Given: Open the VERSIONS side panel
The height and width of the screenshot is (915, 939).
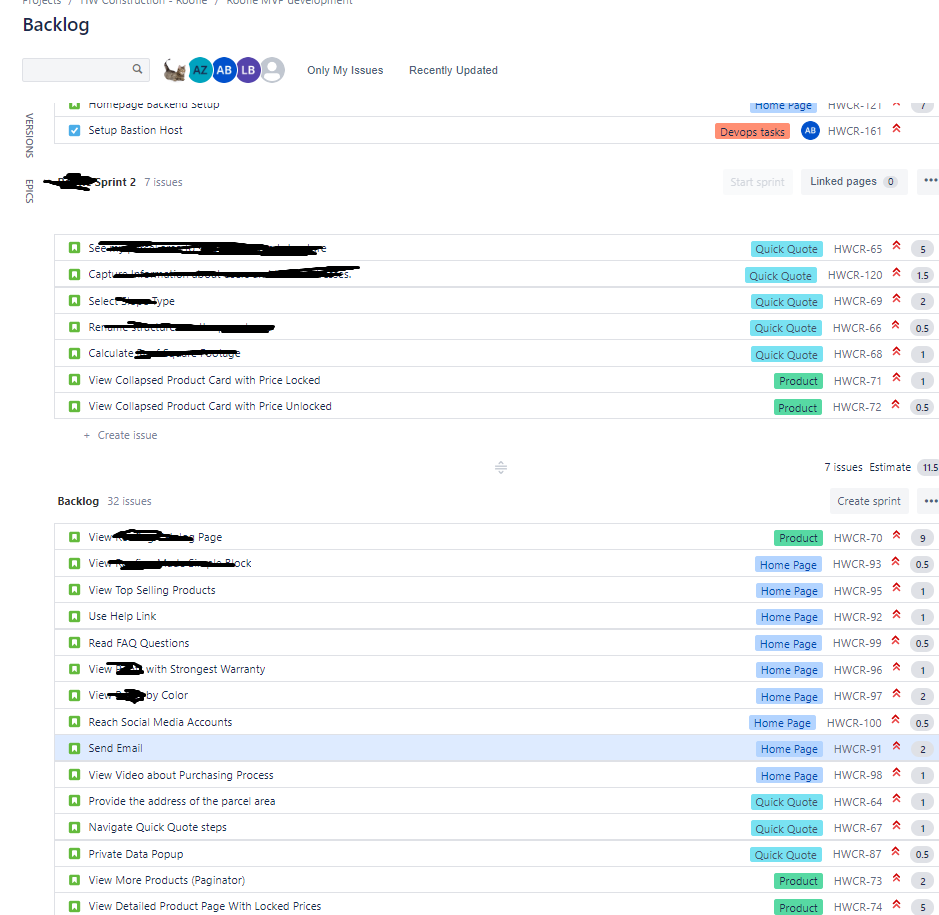Looking at the screenshot, I should click(29, 135).
